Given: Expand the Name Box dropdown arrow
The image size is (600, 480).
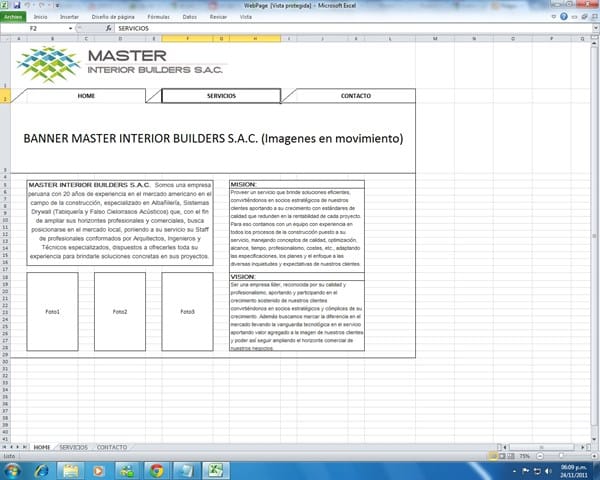Looking at the screenshot, I should pyautogui.click(x=70, y=28).
